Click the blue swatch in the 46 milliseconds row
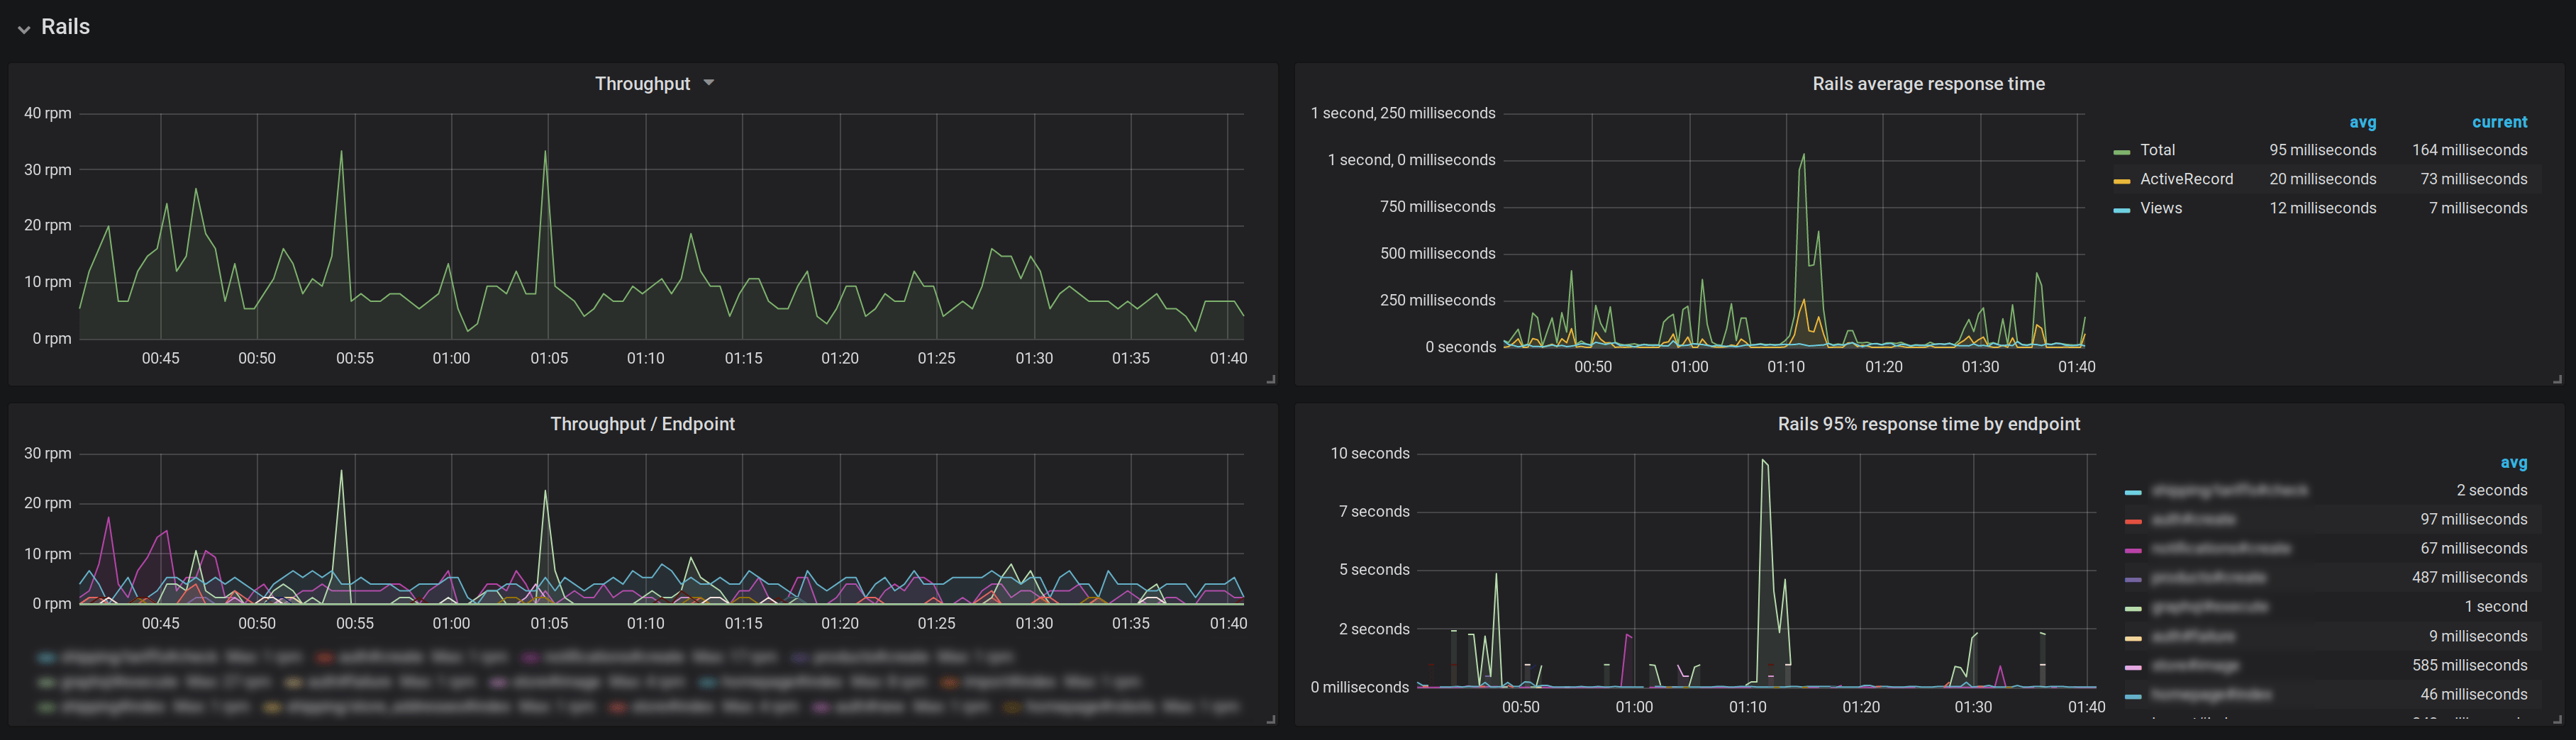Viewport: 2576px width, 740px height. (2133, 696)
